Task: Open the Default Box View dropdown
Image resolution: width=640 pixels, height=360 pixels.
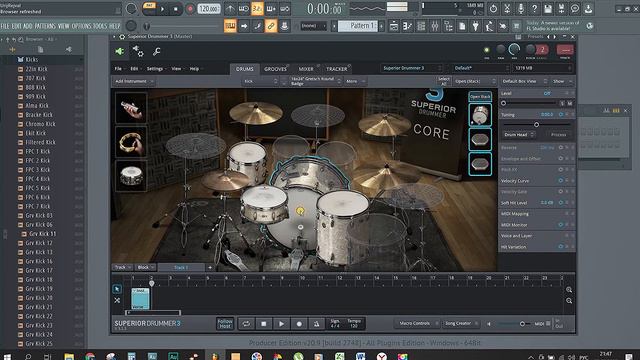Action: coord(524,82)
